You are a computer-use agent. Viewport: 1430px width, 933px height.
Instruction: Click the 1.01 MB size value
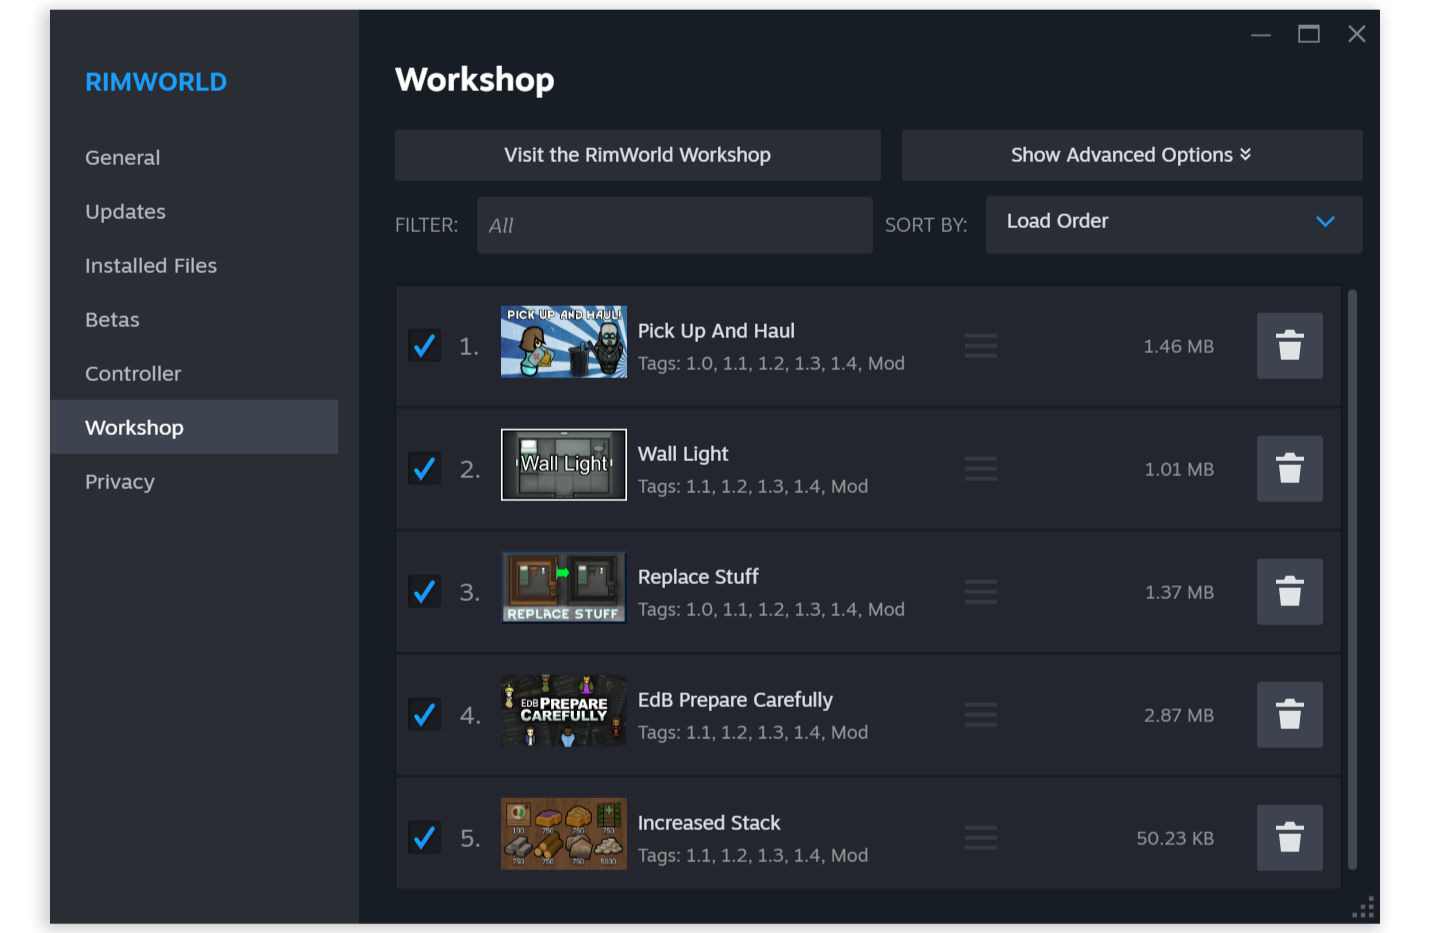(x=1179, y=469)
